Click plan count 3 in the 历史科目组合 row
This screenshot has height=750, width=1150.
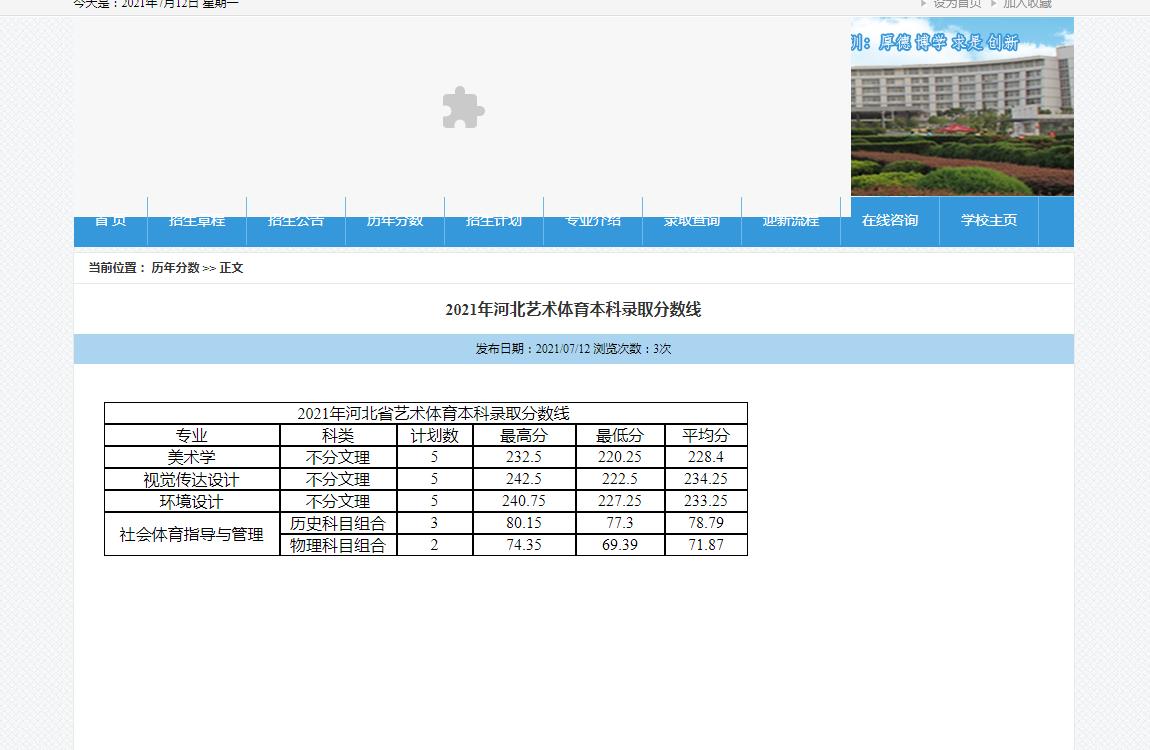tap(435, 523)
